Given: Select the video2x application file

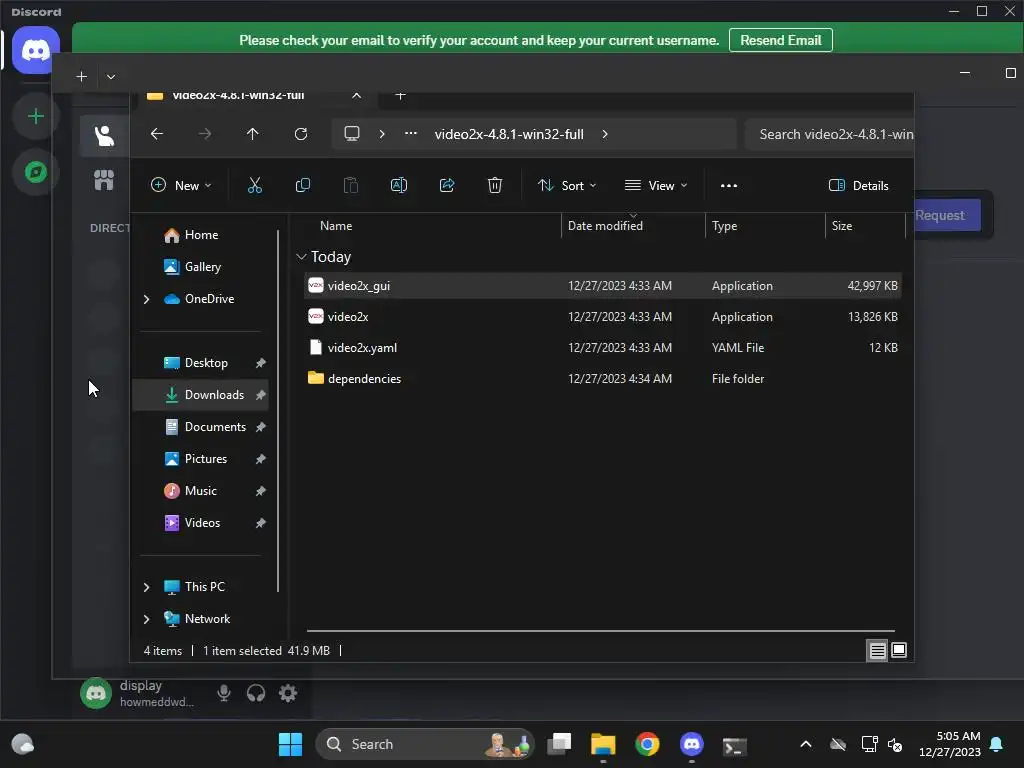Looking at the screenshot, I should coord(603,317).
